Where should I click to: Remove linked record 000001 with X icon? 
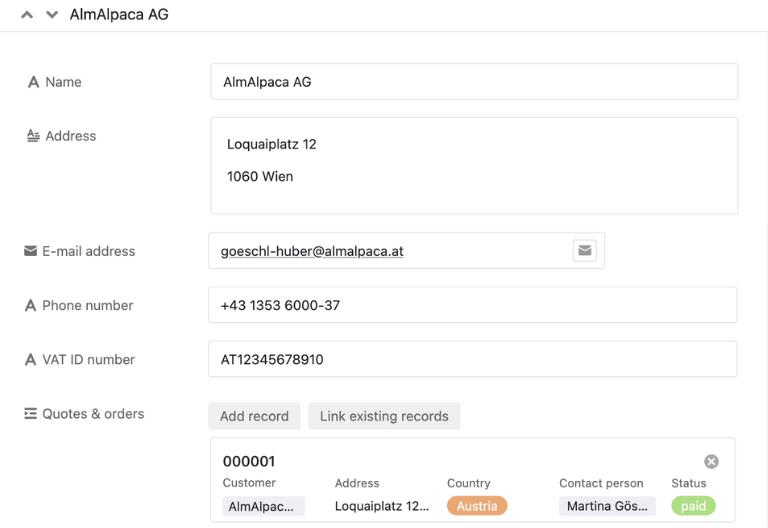click(711, 461)
